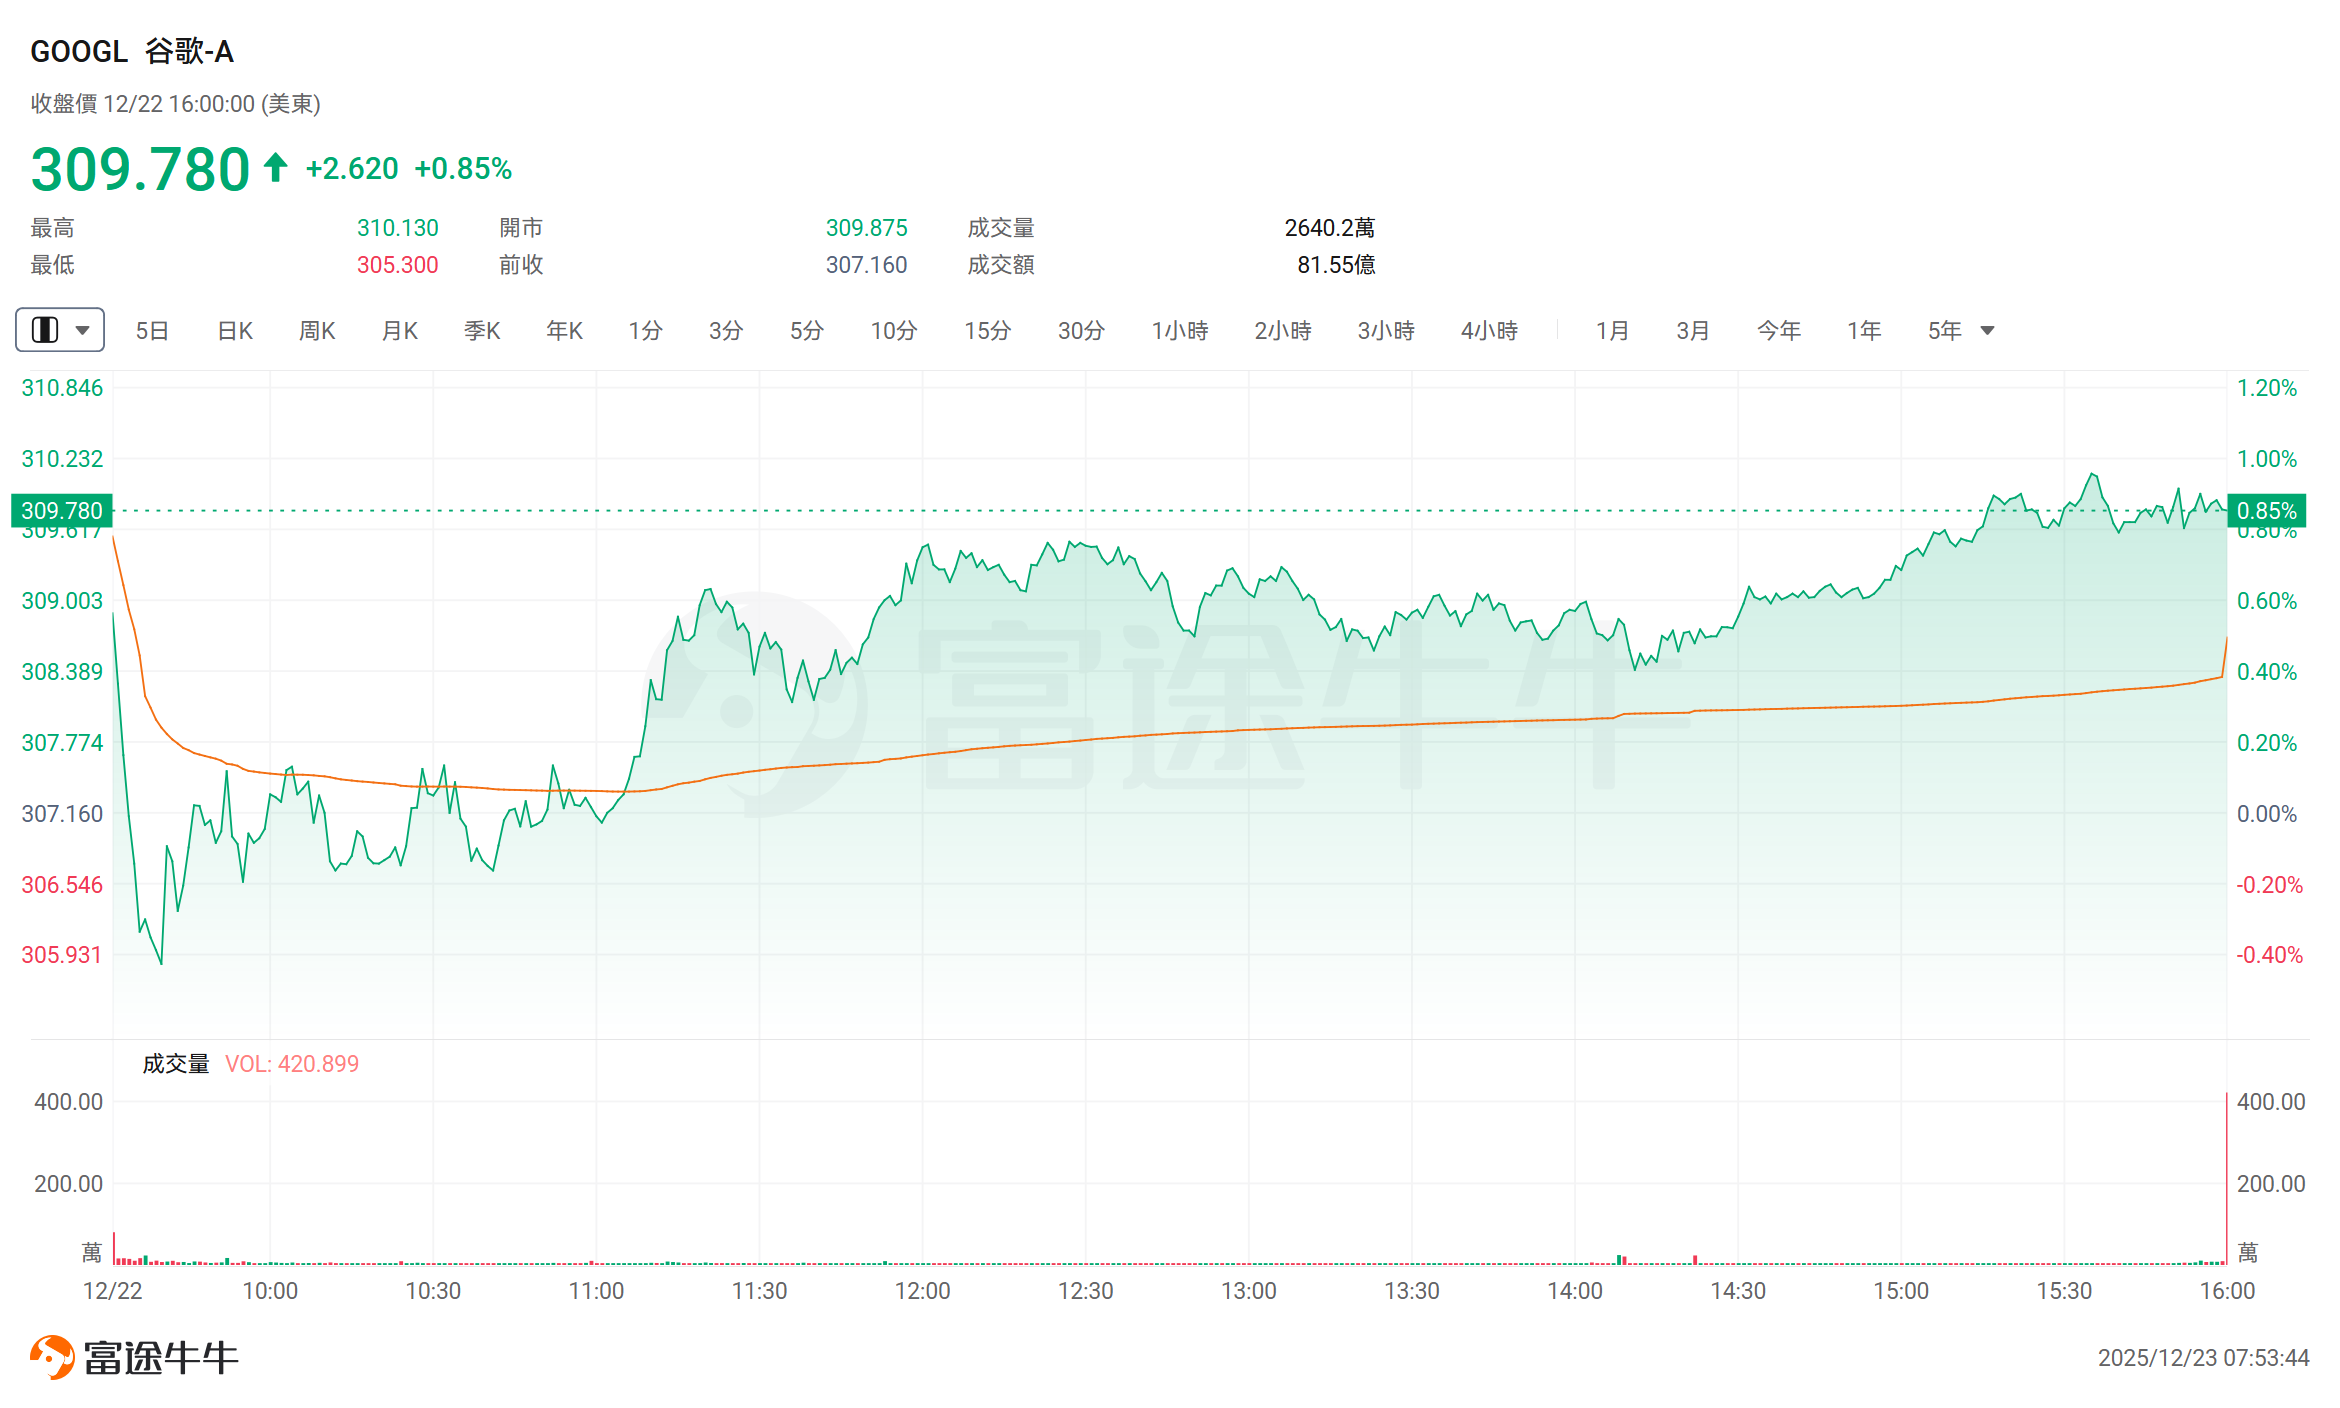
Task: Select the 1分 interval option
Action: 645,330
